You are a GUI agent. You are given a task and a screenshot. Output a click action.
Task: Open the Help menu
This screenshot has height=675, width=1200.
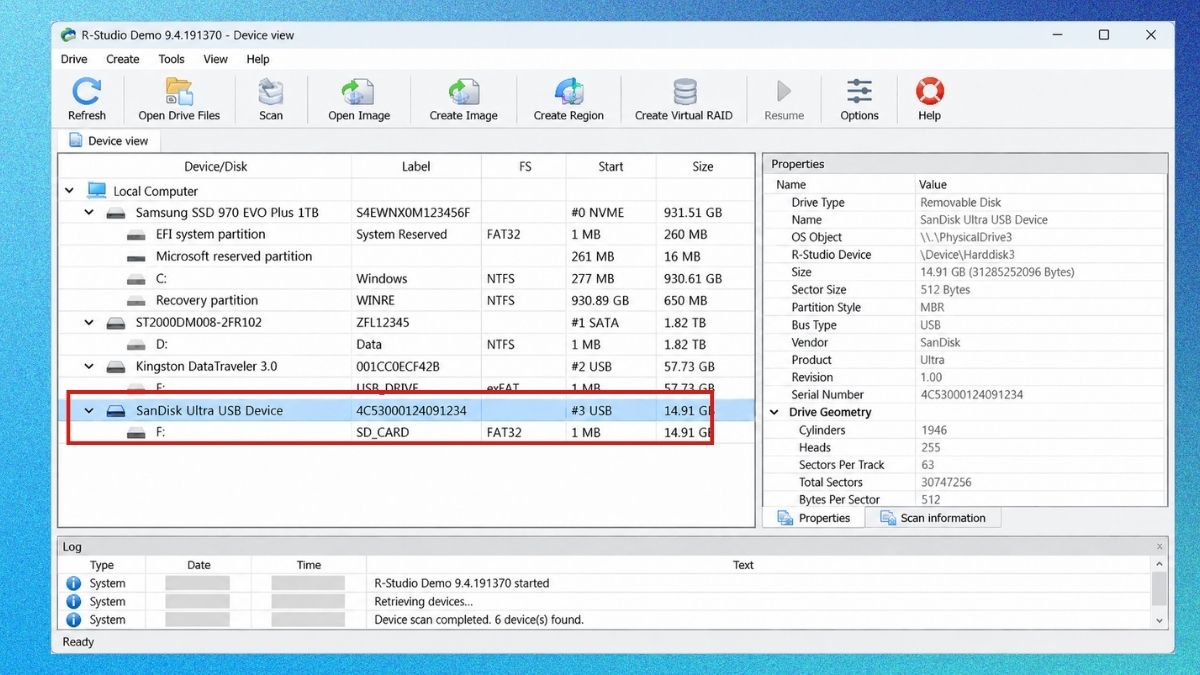(258, 59)
